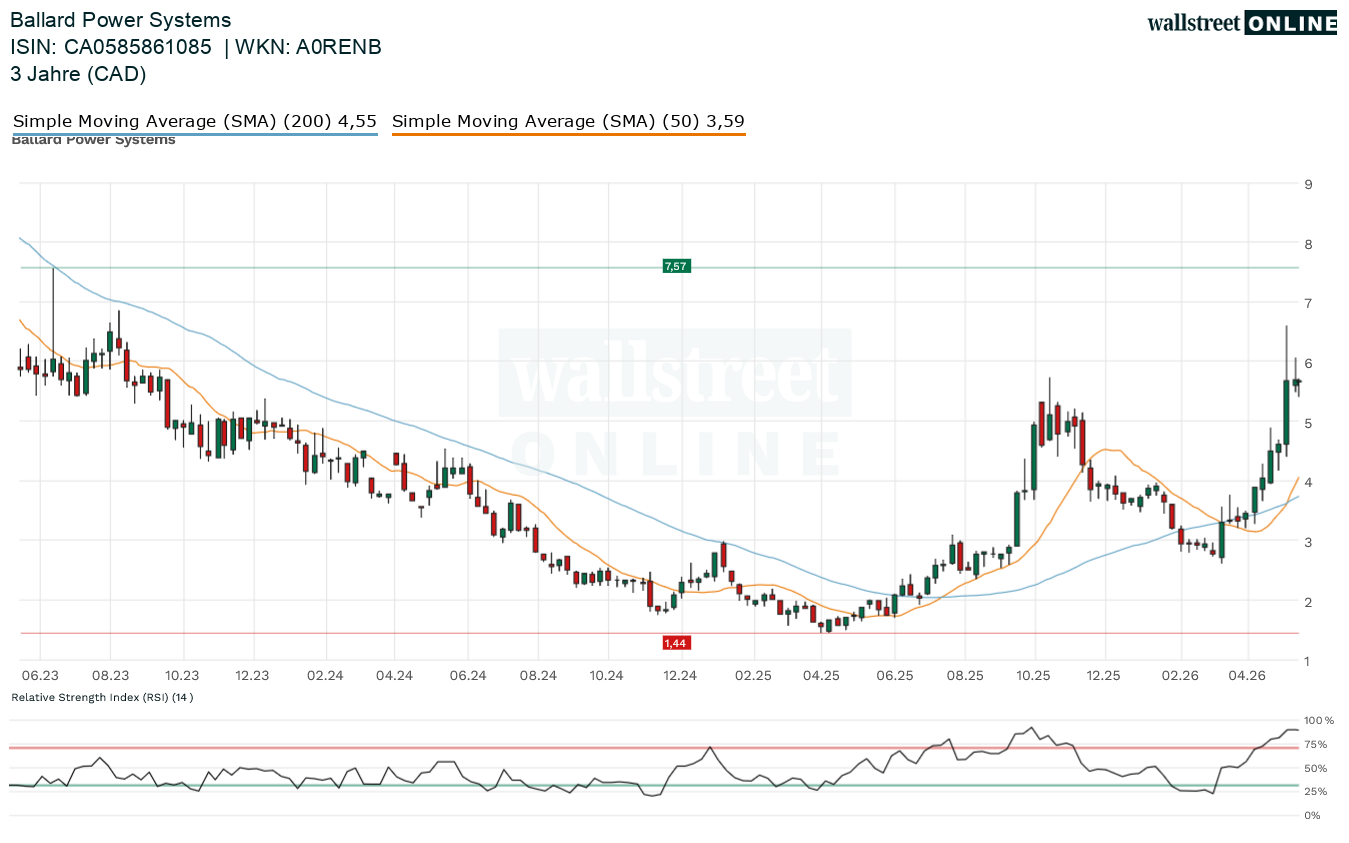The height and width of the screenshot is (843, 1349).
Task: Click the RSI 0% axis label
Action: [x=1312, y=816]
